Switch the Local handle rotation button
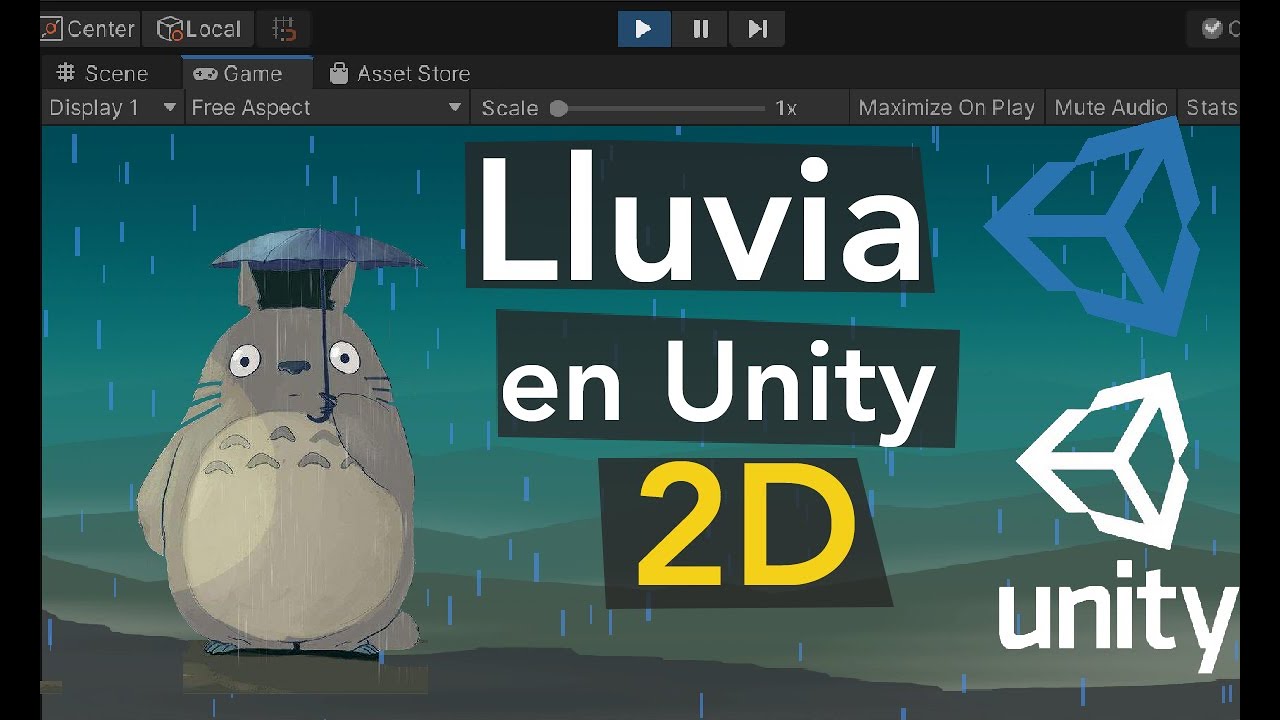The image size is (1280, 720). pyautogui.click(x=198, y=29)
